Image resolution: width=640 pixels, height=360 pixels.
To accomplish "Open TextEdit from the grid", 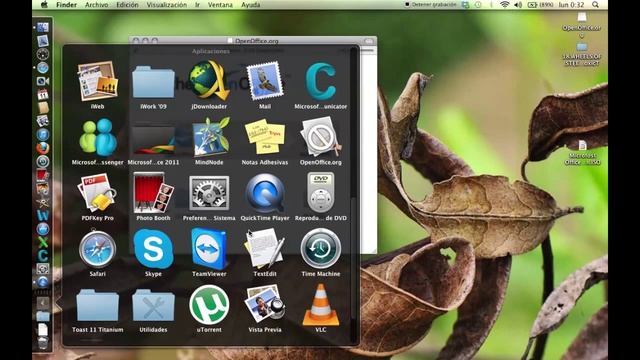I will [264, 249].
